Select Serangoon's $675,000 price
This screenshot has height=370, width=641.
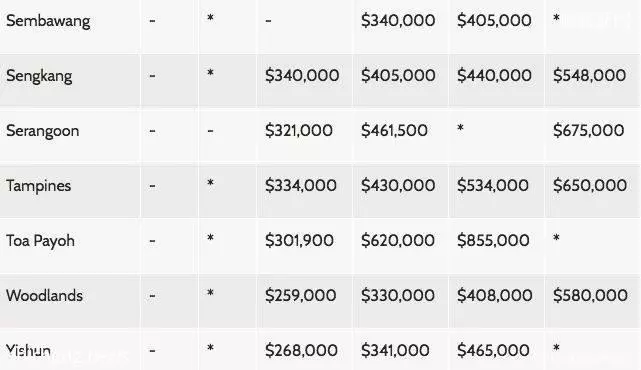pos(589,130)
